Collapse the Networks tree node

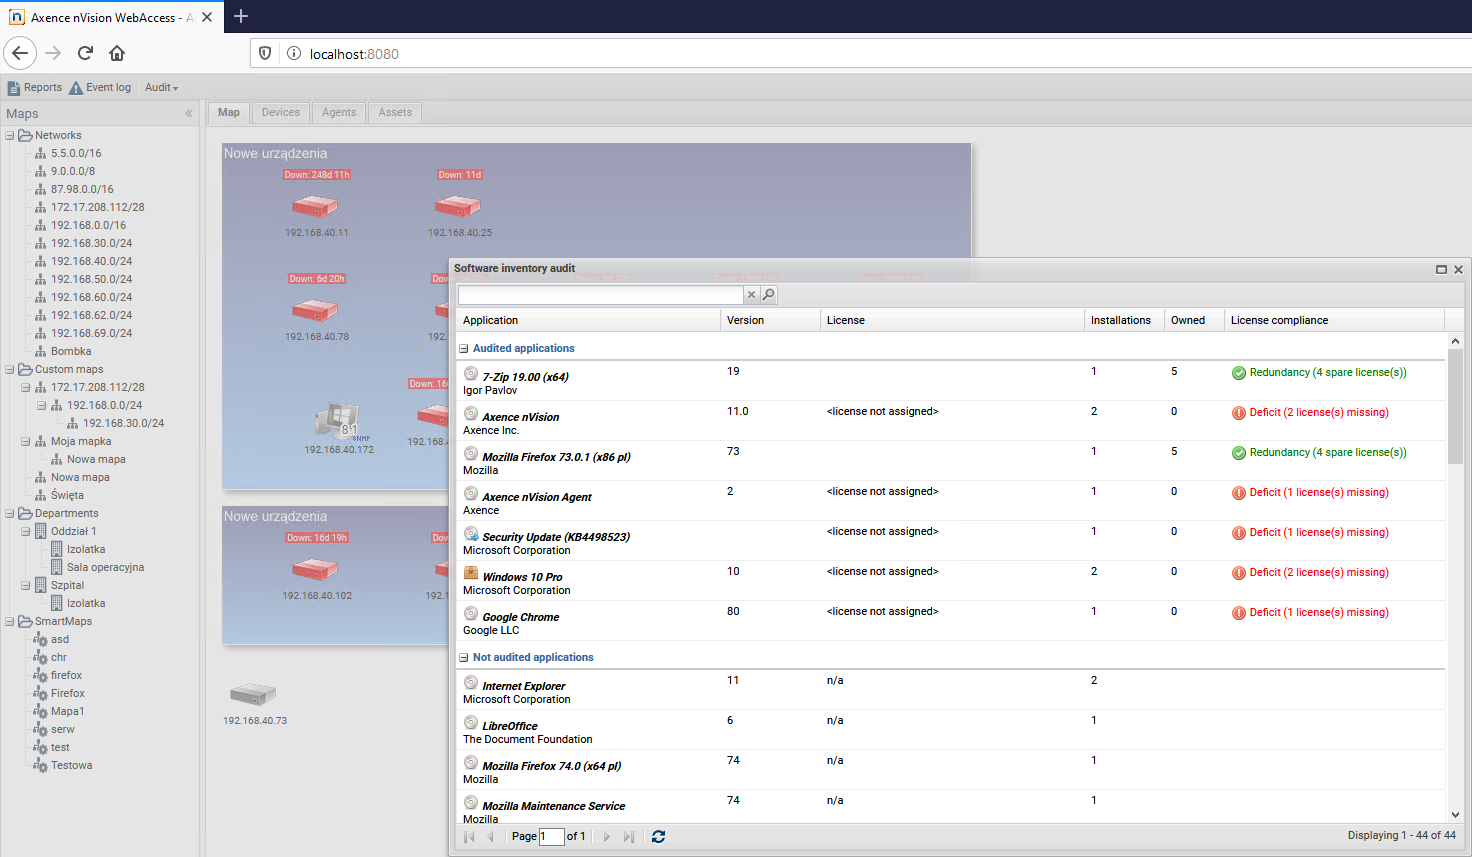tap(10, 136)
